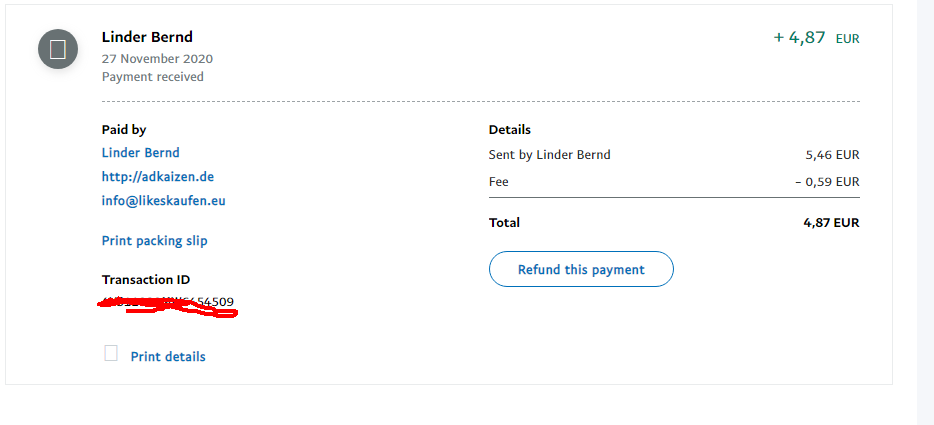Click the Transaction ID label
934x425 pixels.
click(x=146, y=280)
